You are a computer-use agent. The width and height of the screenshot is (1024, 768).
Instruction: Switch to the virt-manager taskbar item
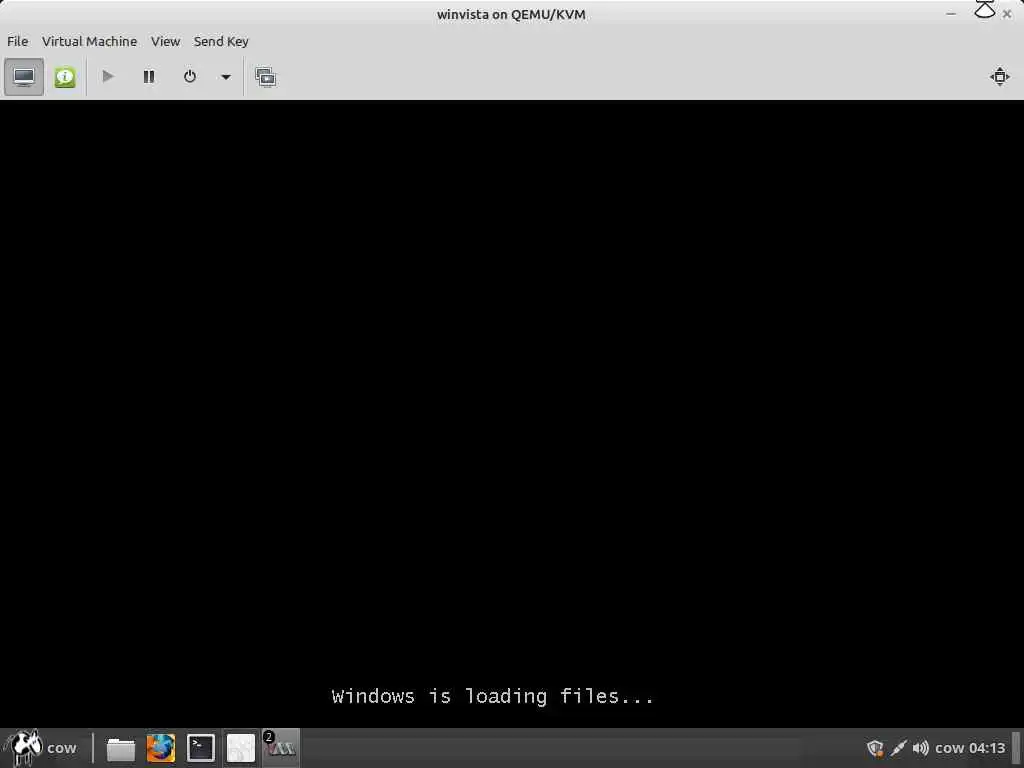pos(281,748)
